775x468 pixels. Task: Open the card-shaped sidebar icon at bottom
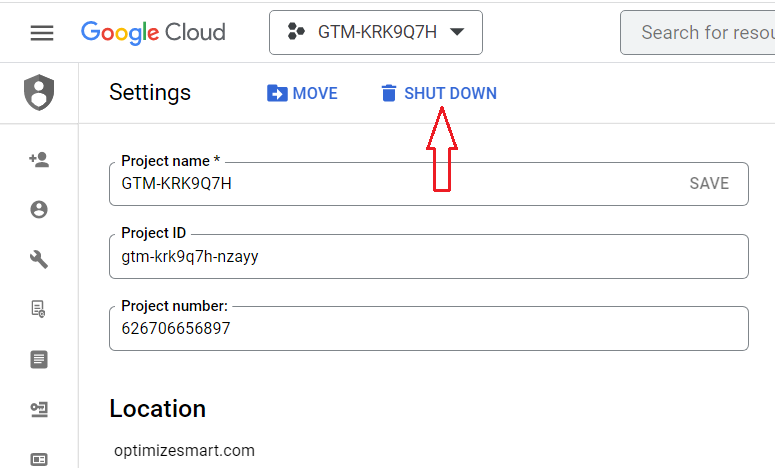(39, 459)
